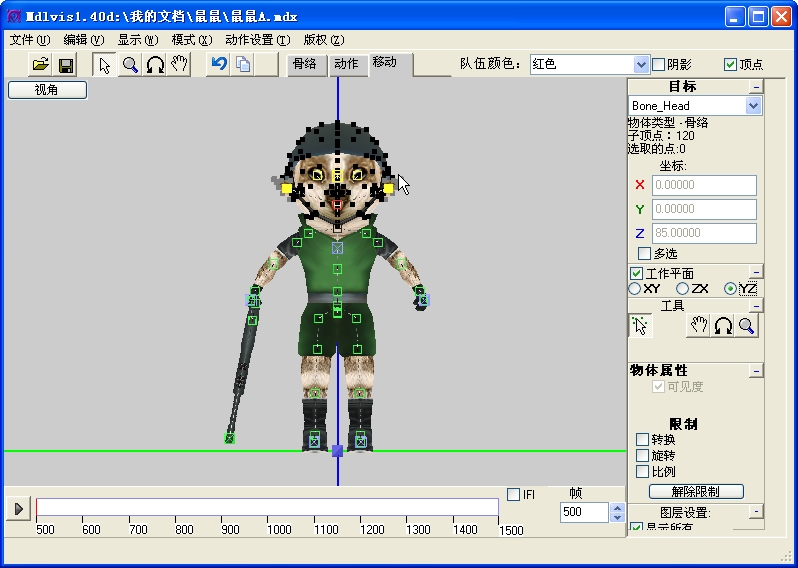
Task: Toggle the 顶点 vertex checkbox
Action: point(730,64)
